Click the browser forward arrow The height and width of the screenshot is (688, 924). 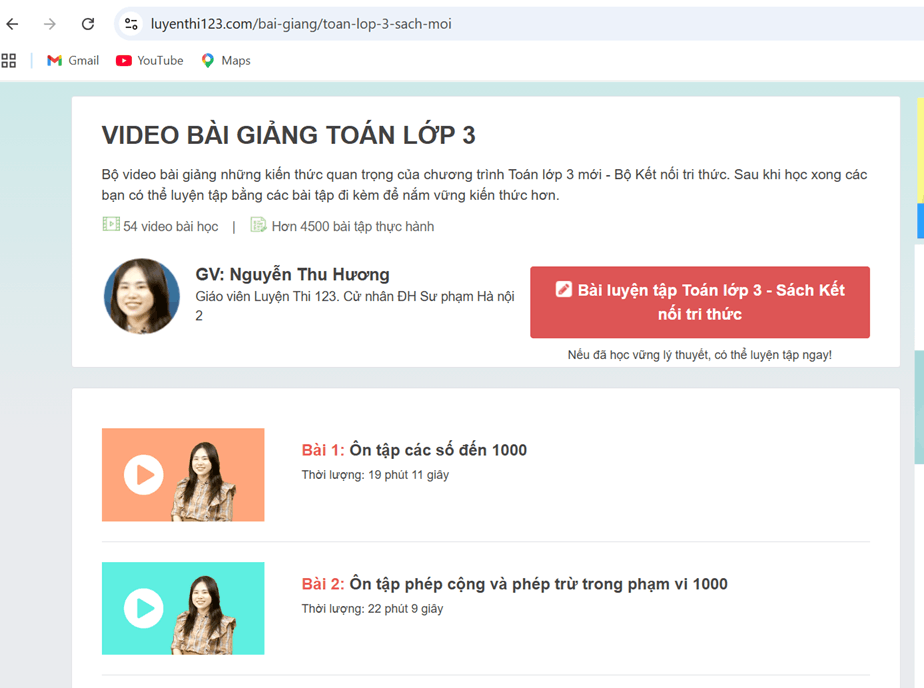(50, 24)
